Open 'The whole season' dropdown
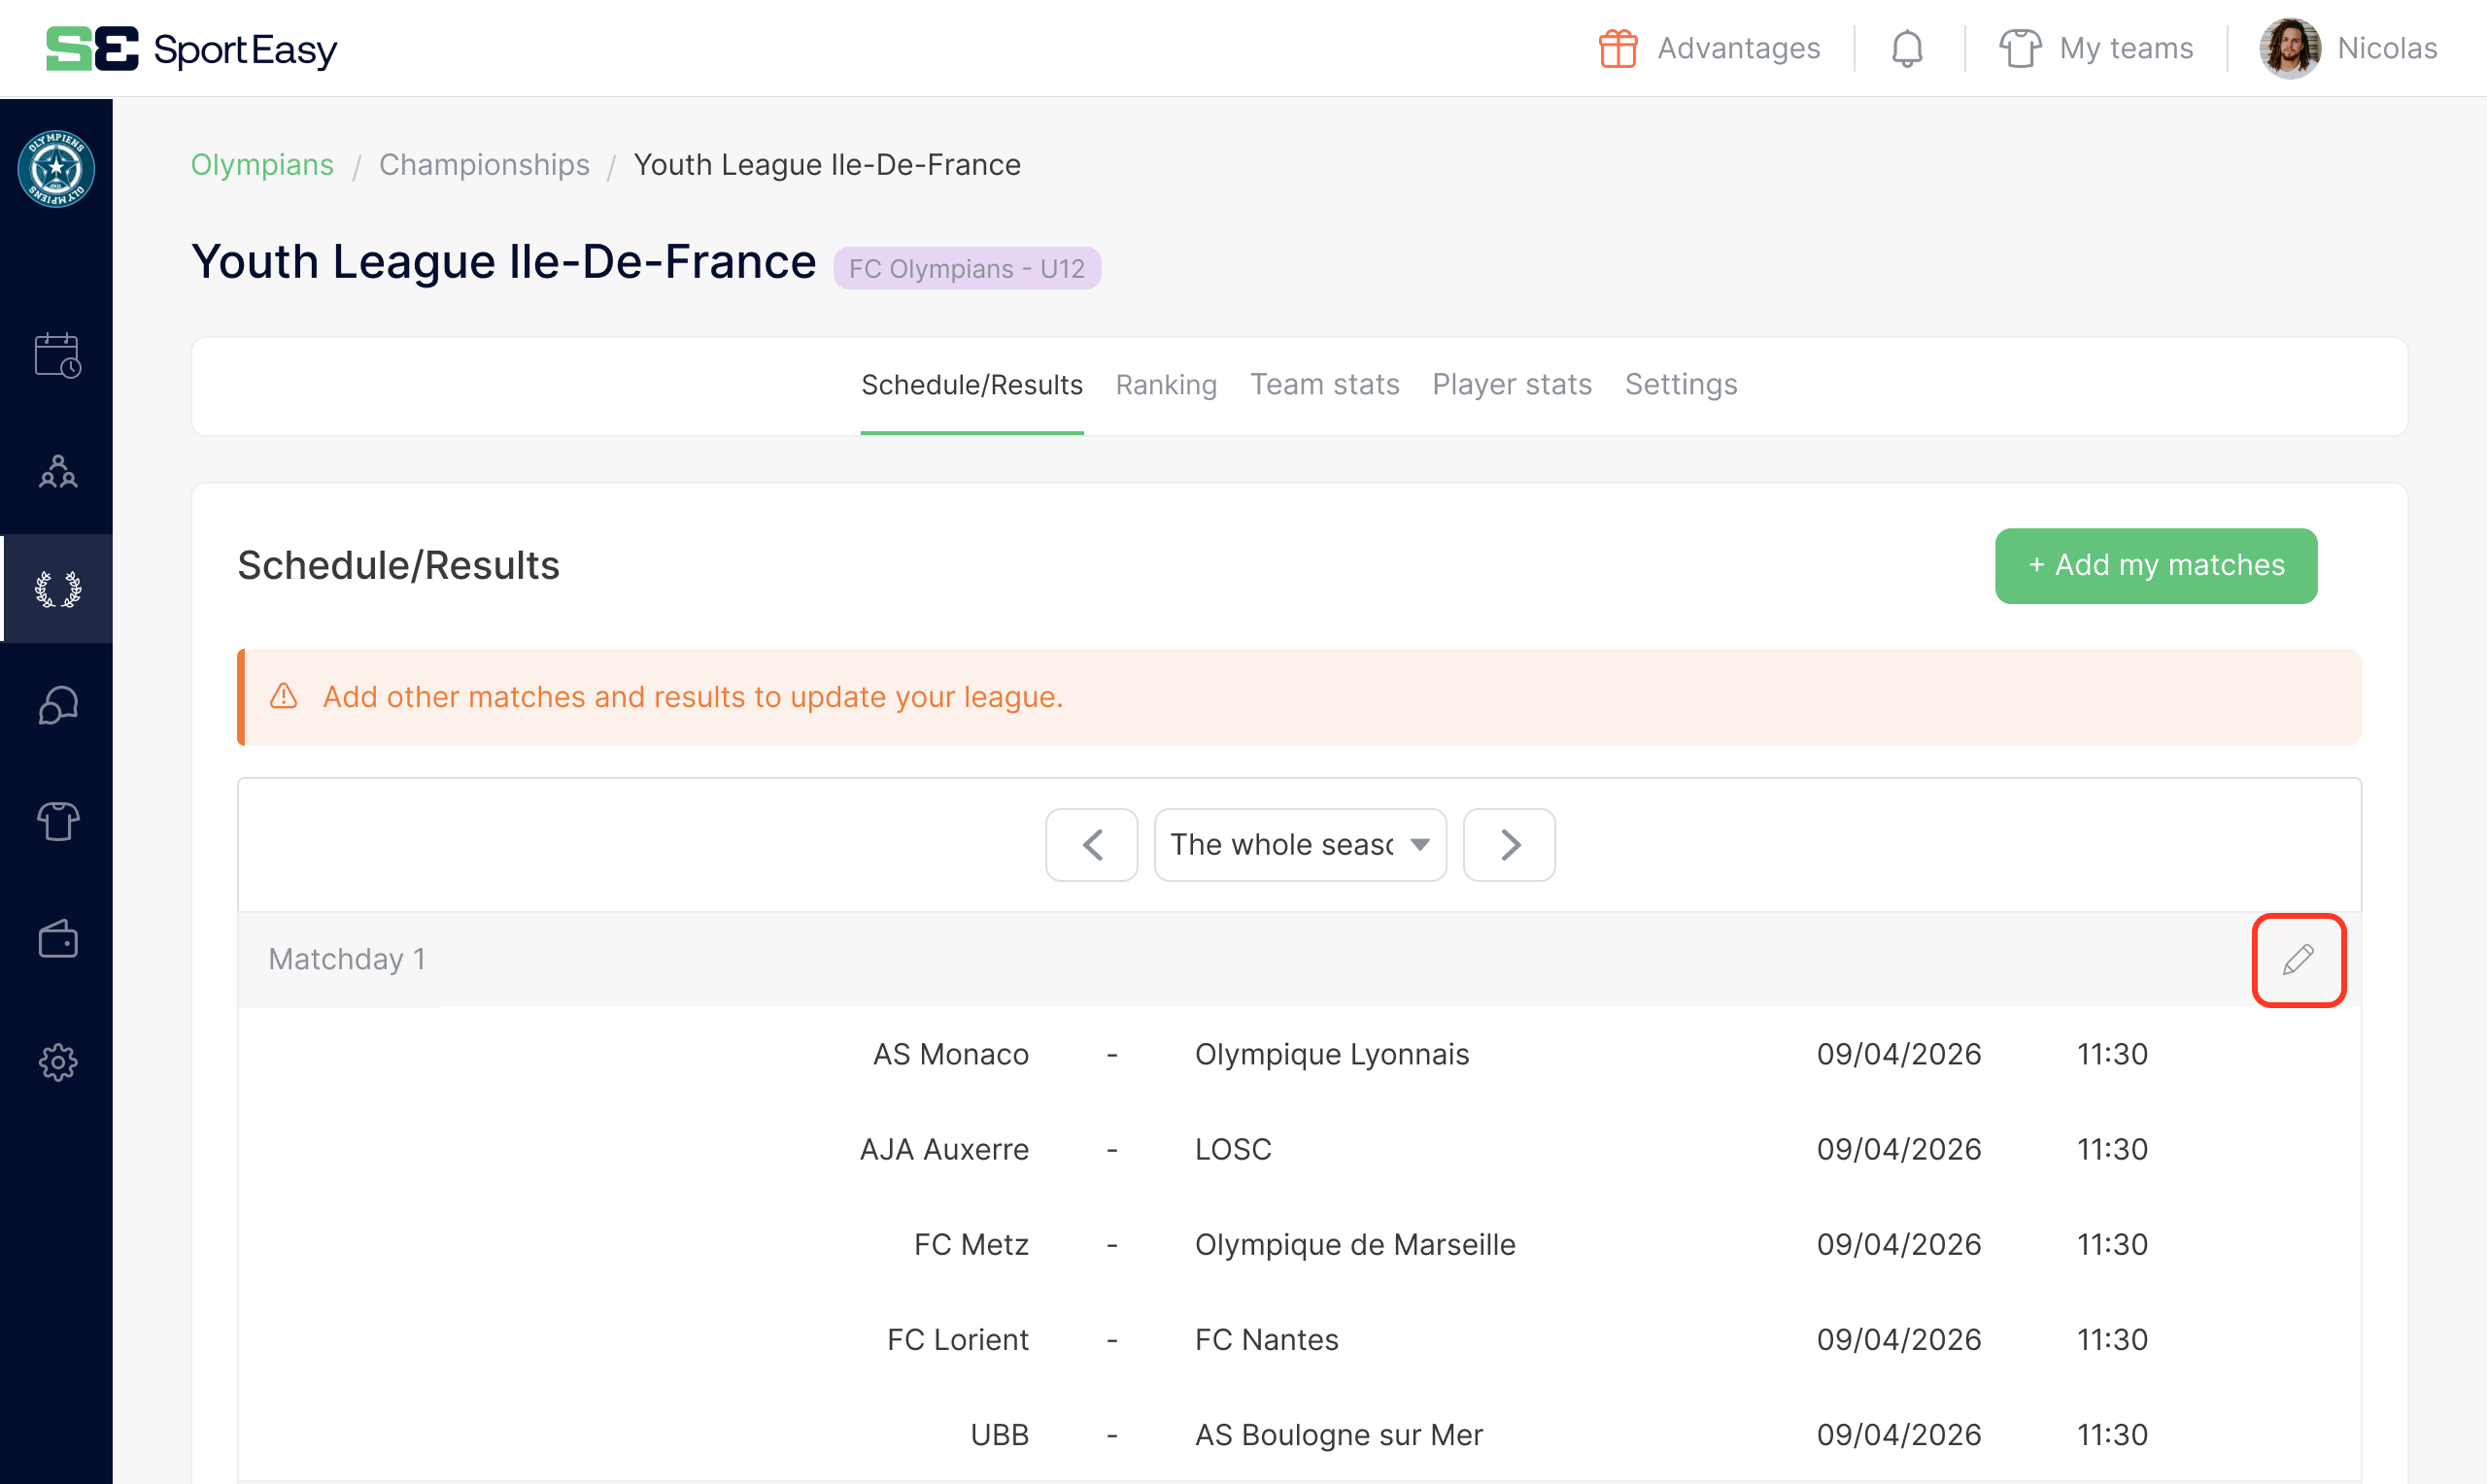The width and height of the screenshot is (2487, 1484). click(x=1300, y=845)
